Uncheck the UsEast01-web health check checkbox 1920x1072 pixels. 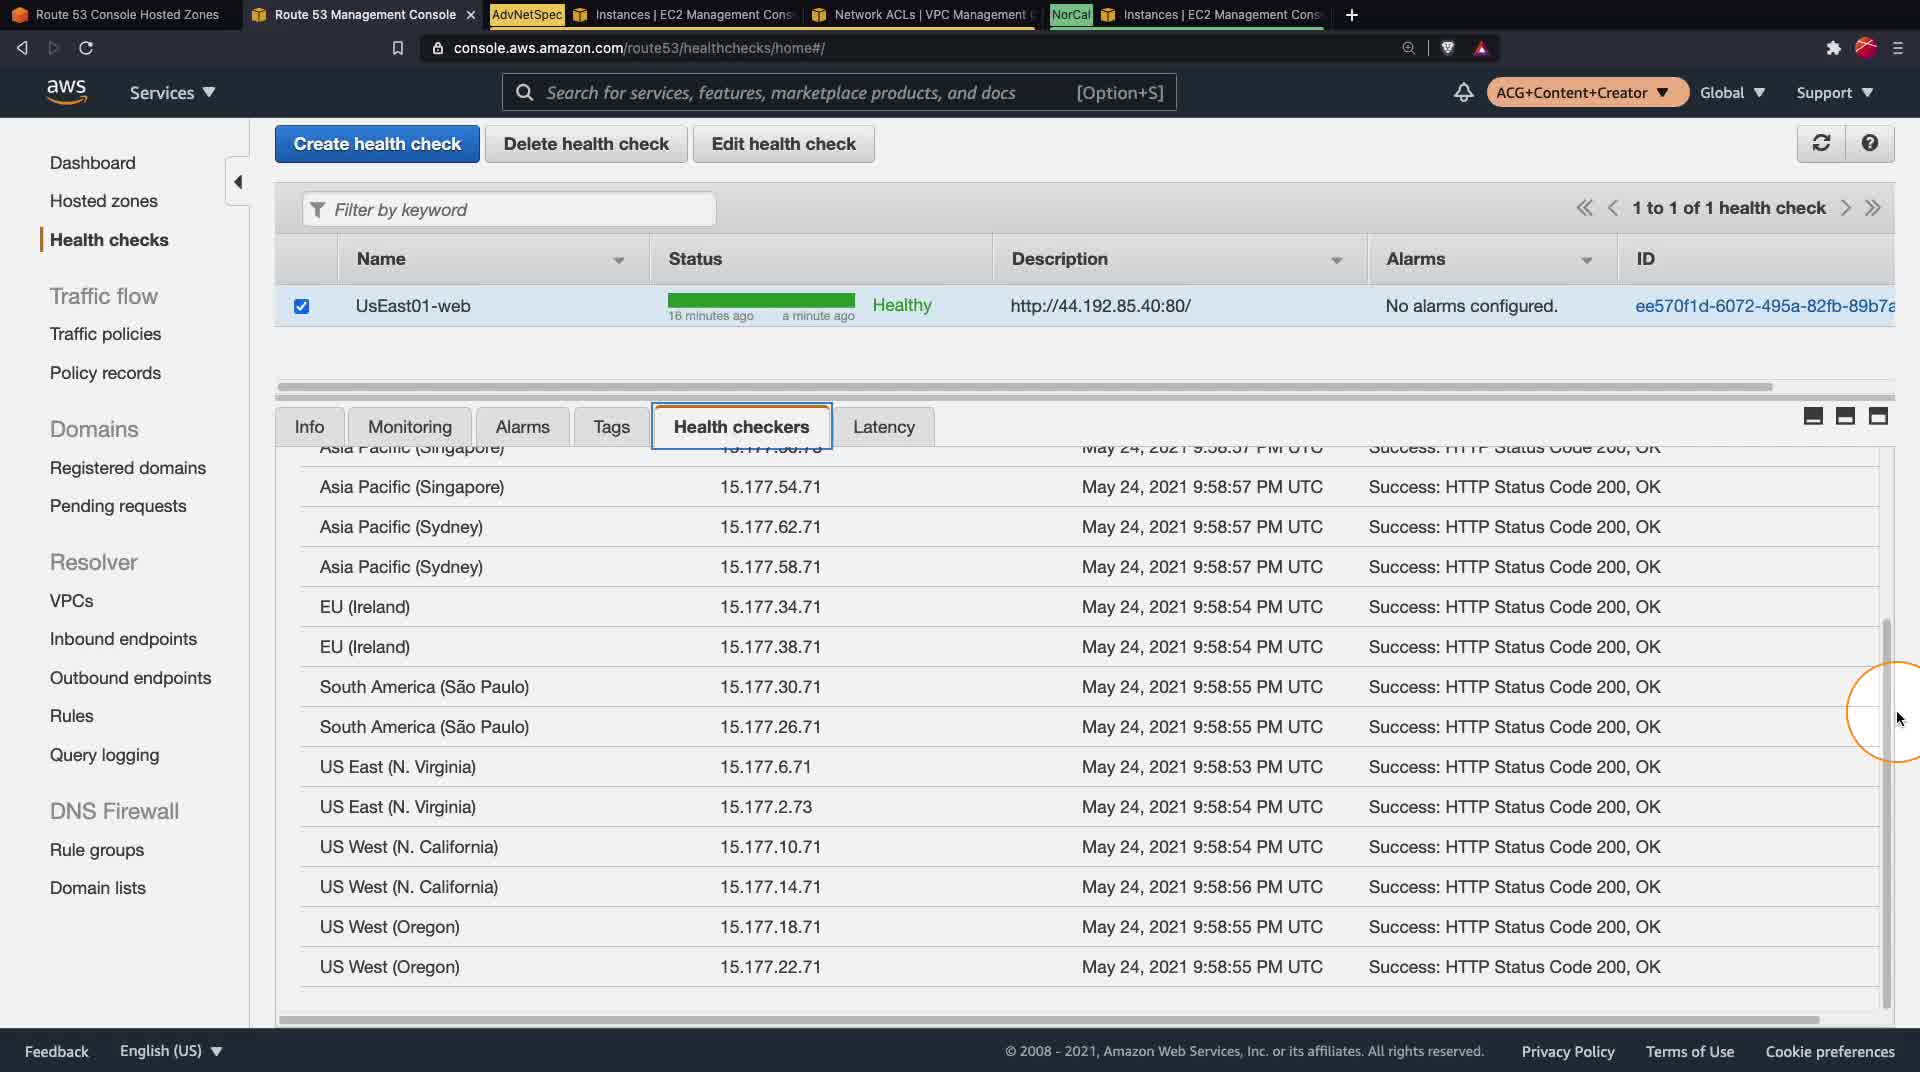click(301, 306)
